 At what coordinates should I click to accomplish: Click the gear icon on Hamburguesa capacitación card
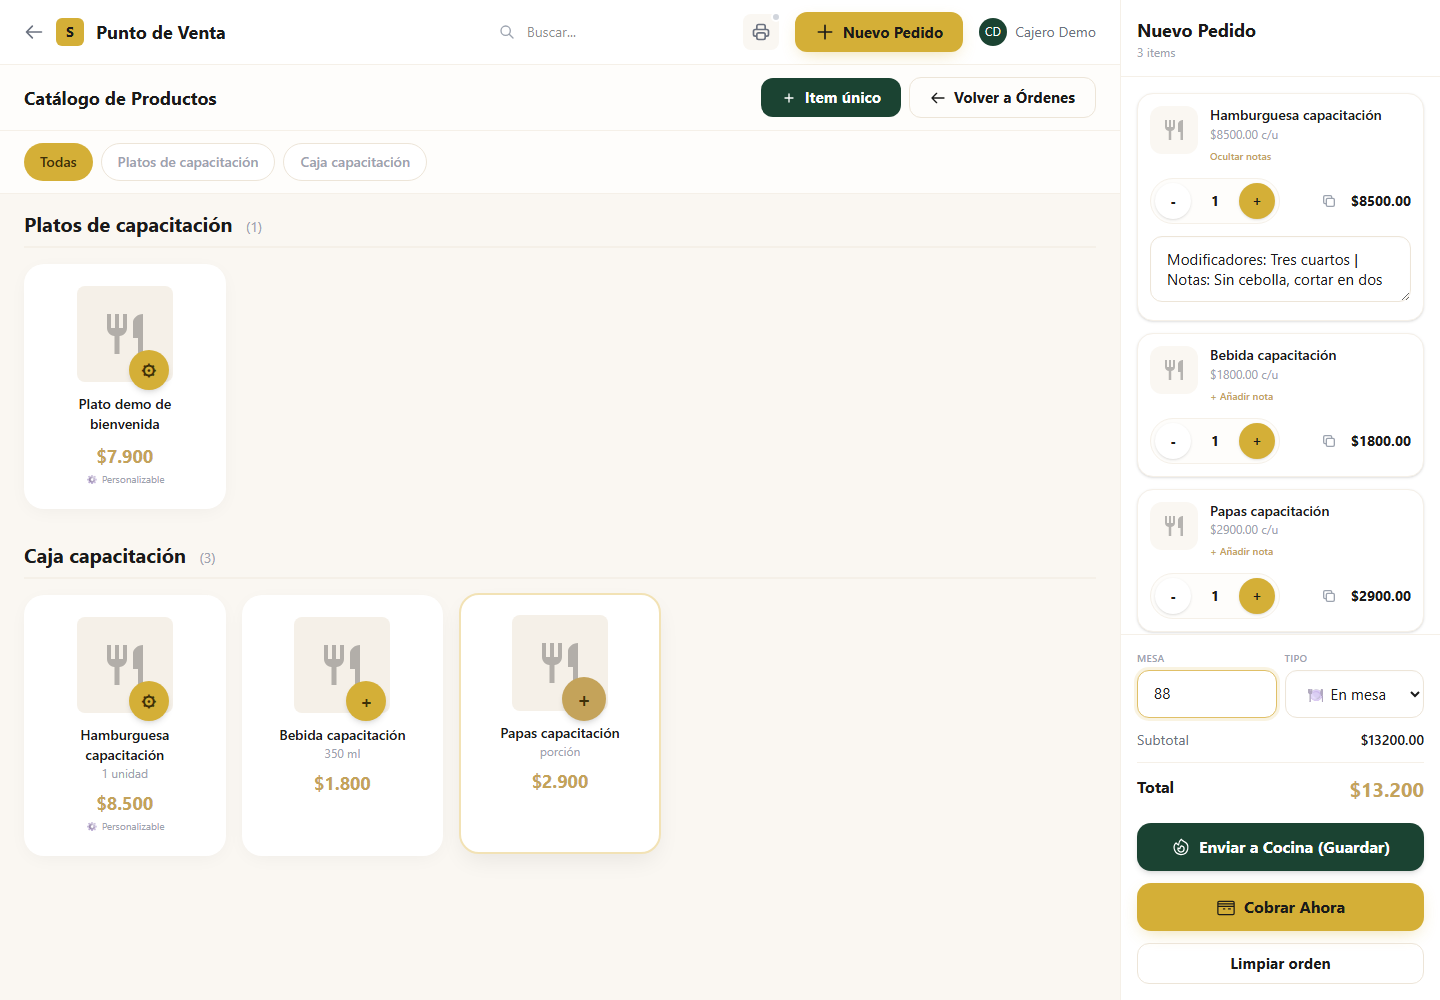click(x=149, y=701)
